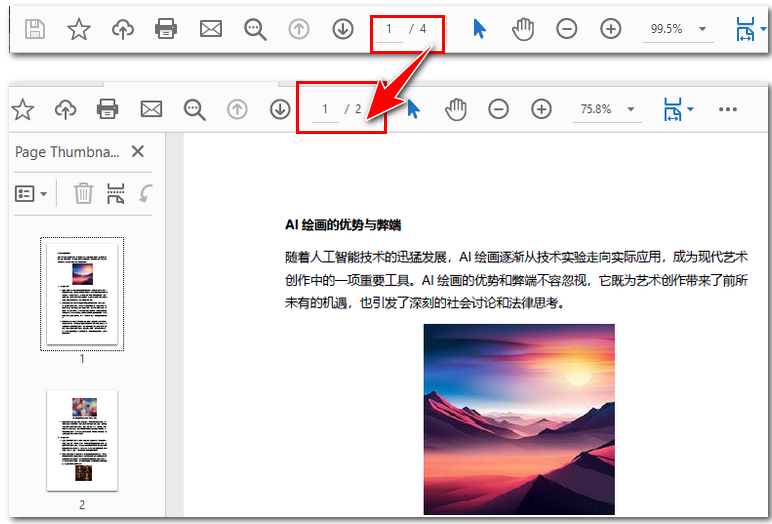Viewport: 772px width, 524px height.
Task: Pick the selection arrow tool in the lower toolbar
Action: pos(413,109)
